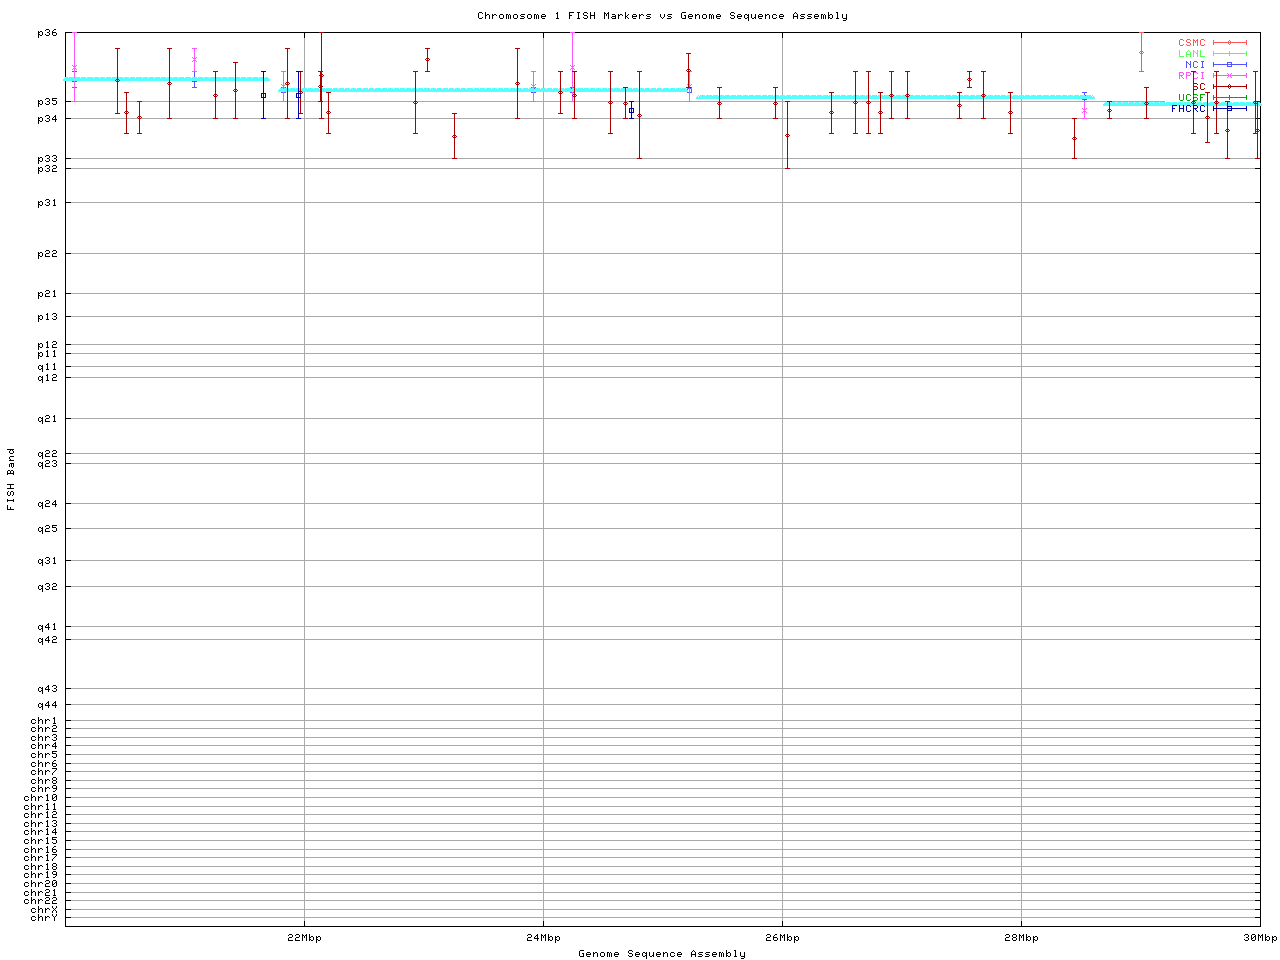Click the 28Mbp tick label

pos(1021,938)
